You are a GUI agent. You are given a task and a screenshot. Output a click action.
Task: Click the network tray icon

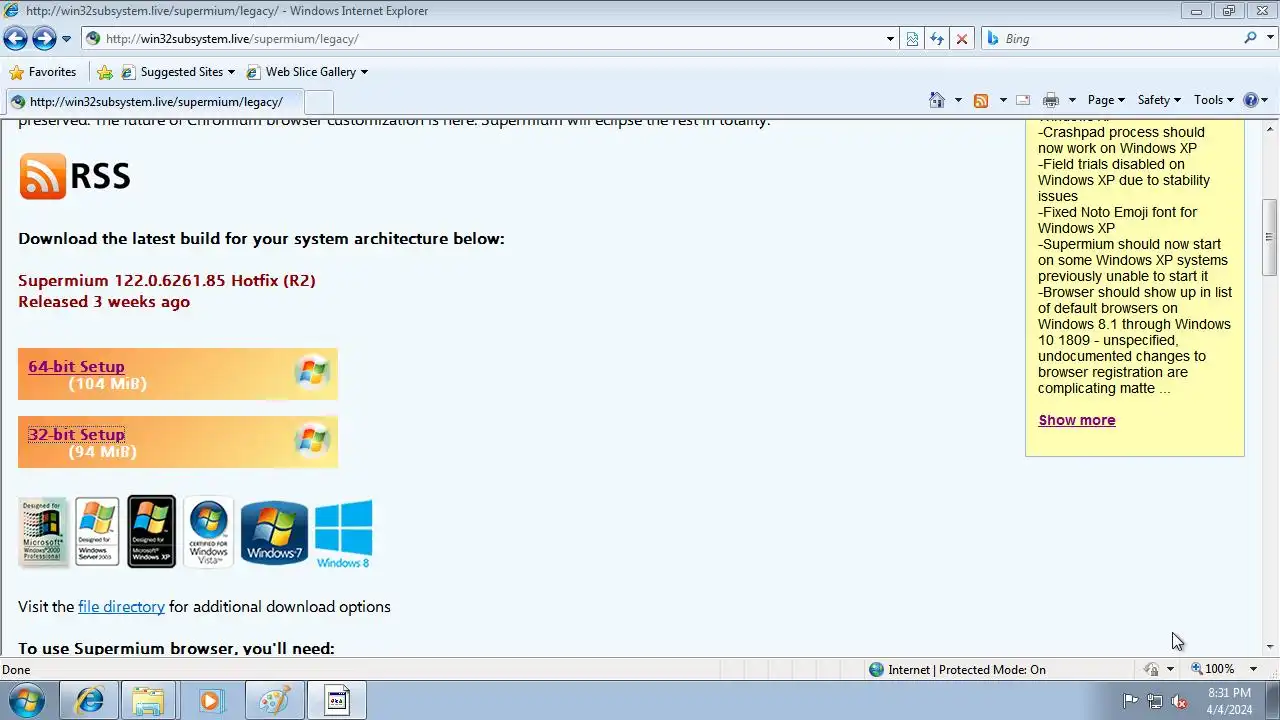click(1155, 701)
